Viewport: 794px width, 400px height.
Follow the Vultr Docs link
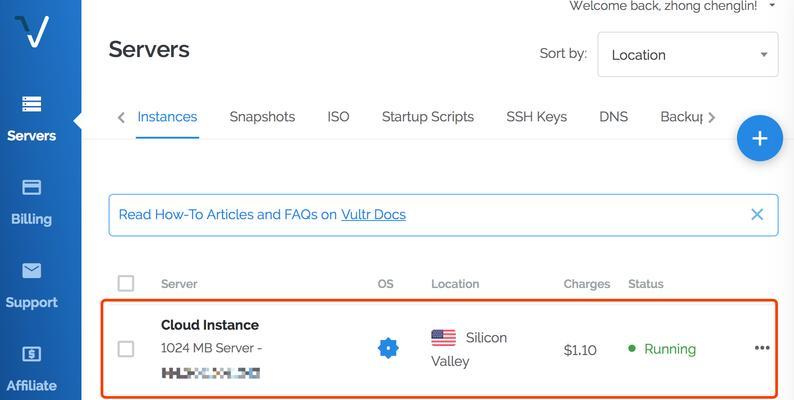click(373, 215)
